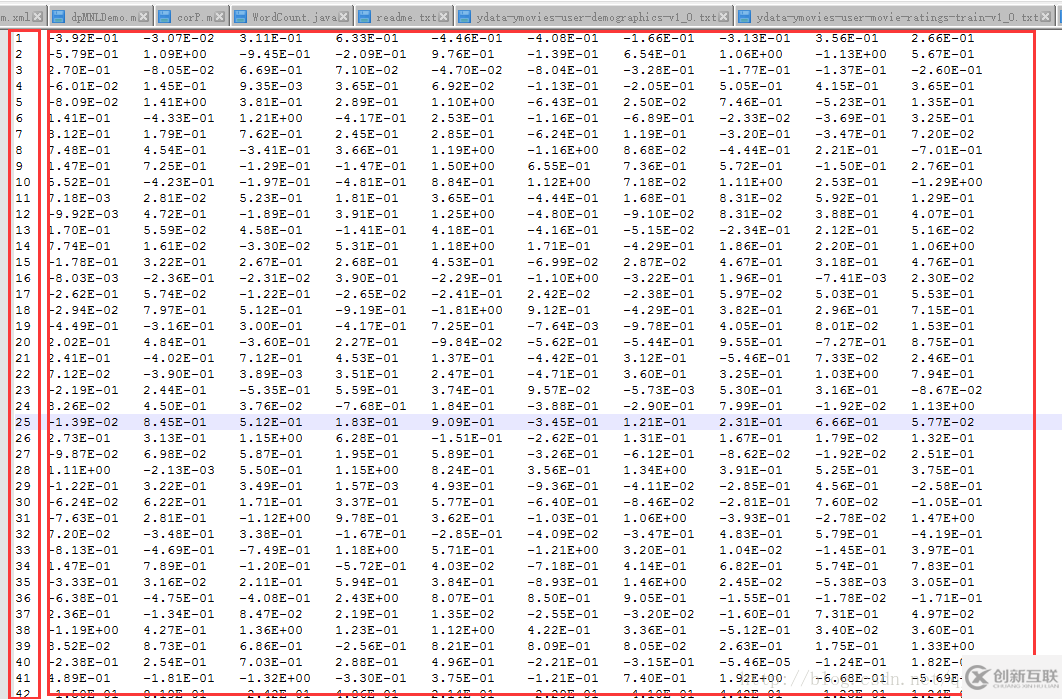Image resolution: width=1062 pixels, height=699 pixels.
Task: Click value 9.35E-03 in line 4
Action: tap(271, 87)
